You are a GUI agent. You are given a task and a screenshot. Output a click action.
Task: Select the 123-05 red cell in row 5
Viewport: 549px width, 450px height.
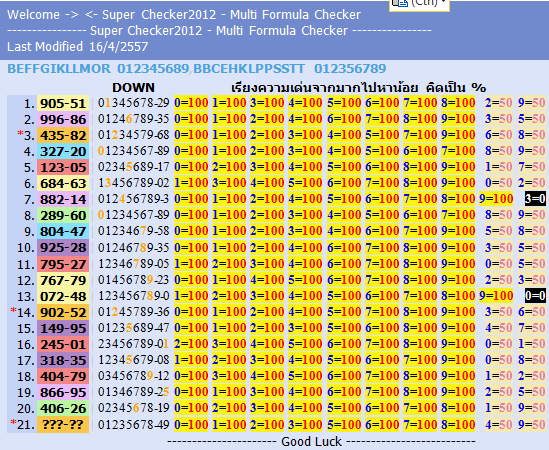[x=63, y=167]
